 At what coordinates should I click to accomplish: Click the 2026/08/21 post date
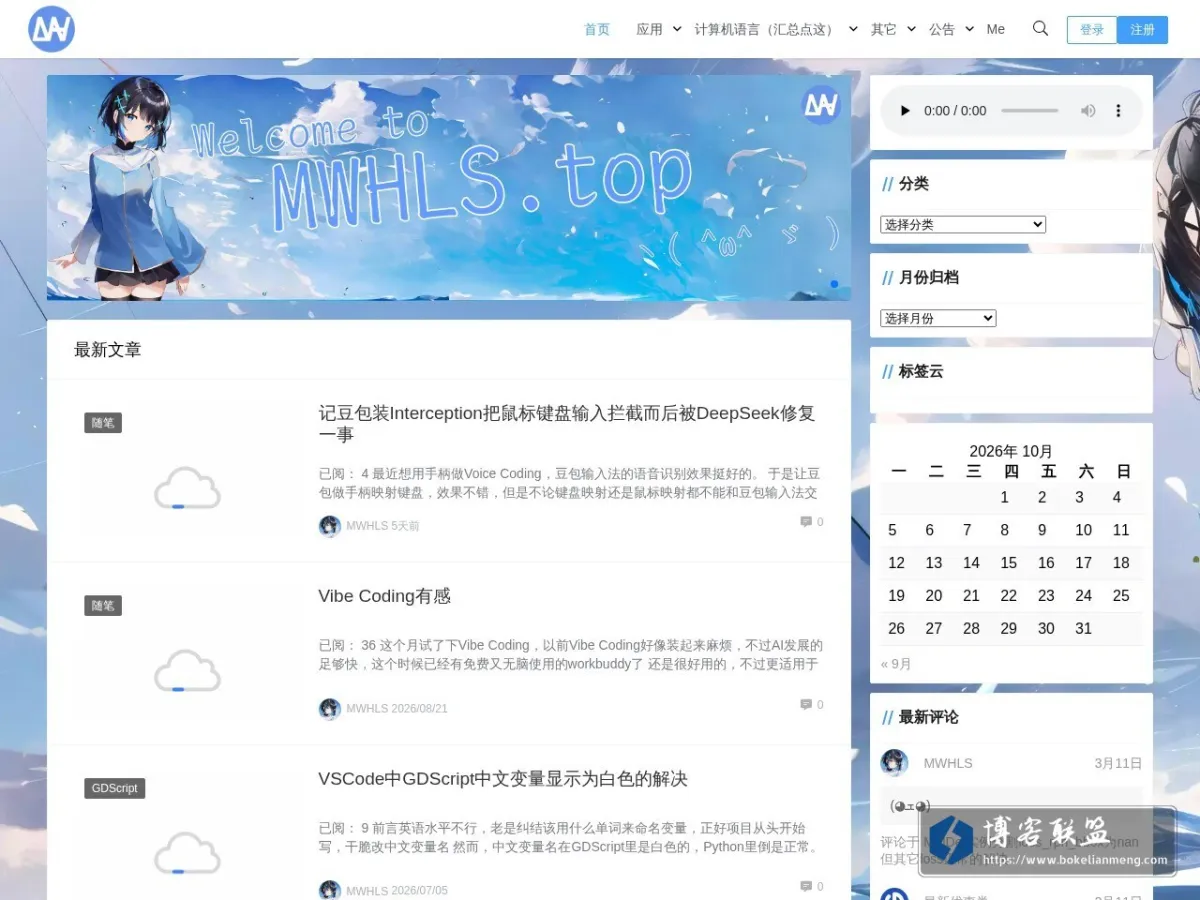coord(420,709)
